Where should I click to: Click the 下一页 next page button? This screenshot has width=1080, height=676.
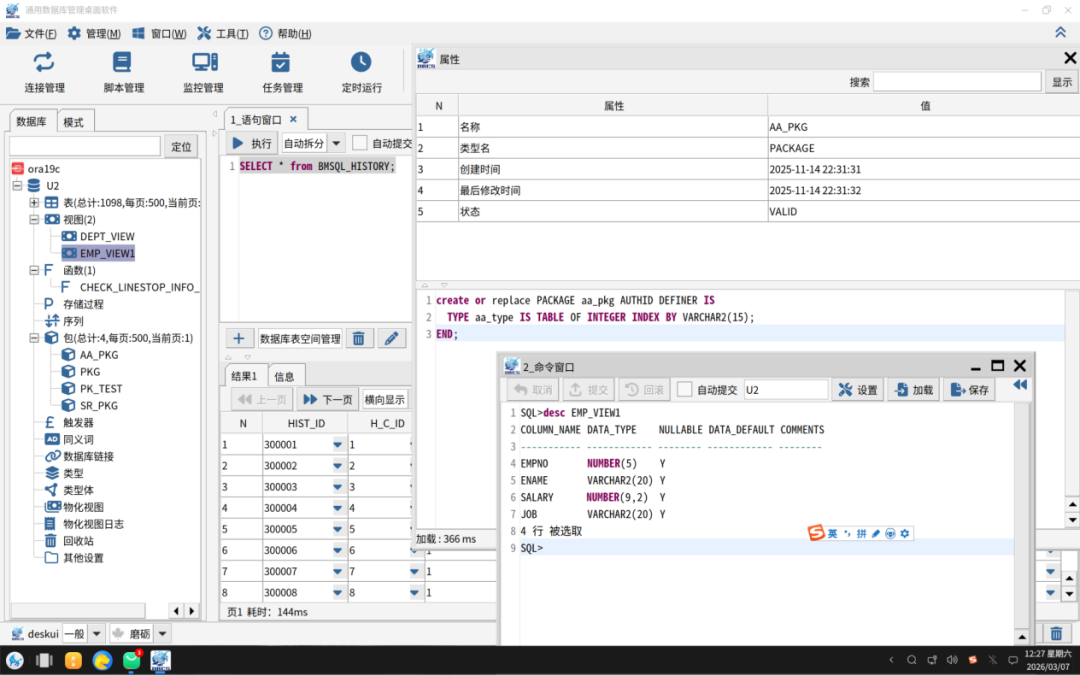coord(327,400)
